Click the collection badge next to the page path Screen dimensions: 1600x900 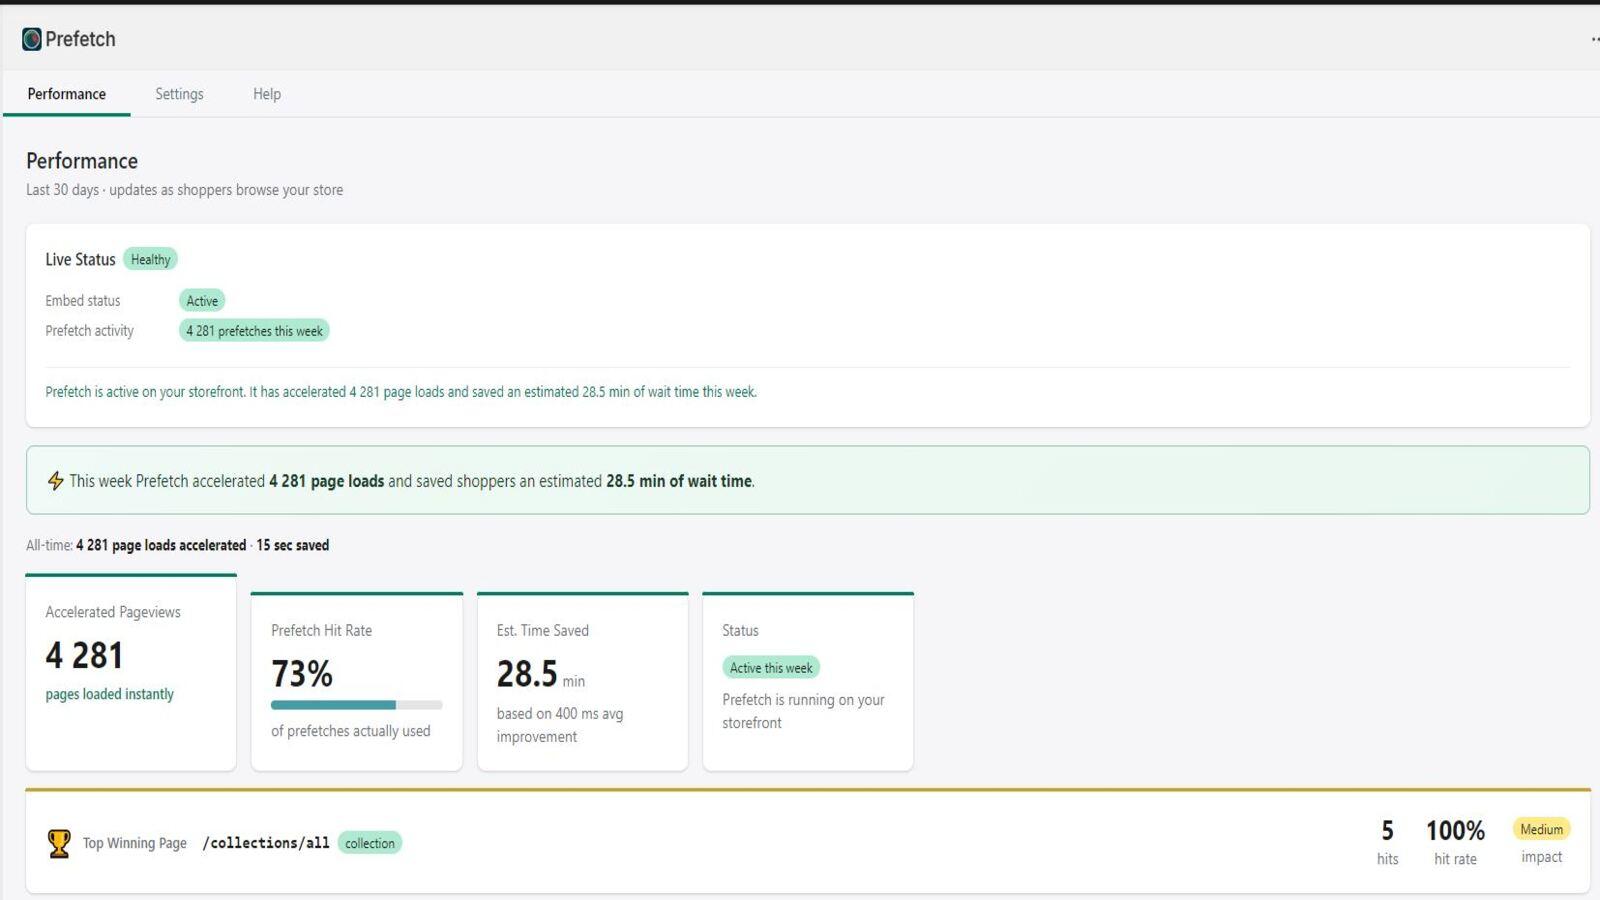tap(370, 843)
